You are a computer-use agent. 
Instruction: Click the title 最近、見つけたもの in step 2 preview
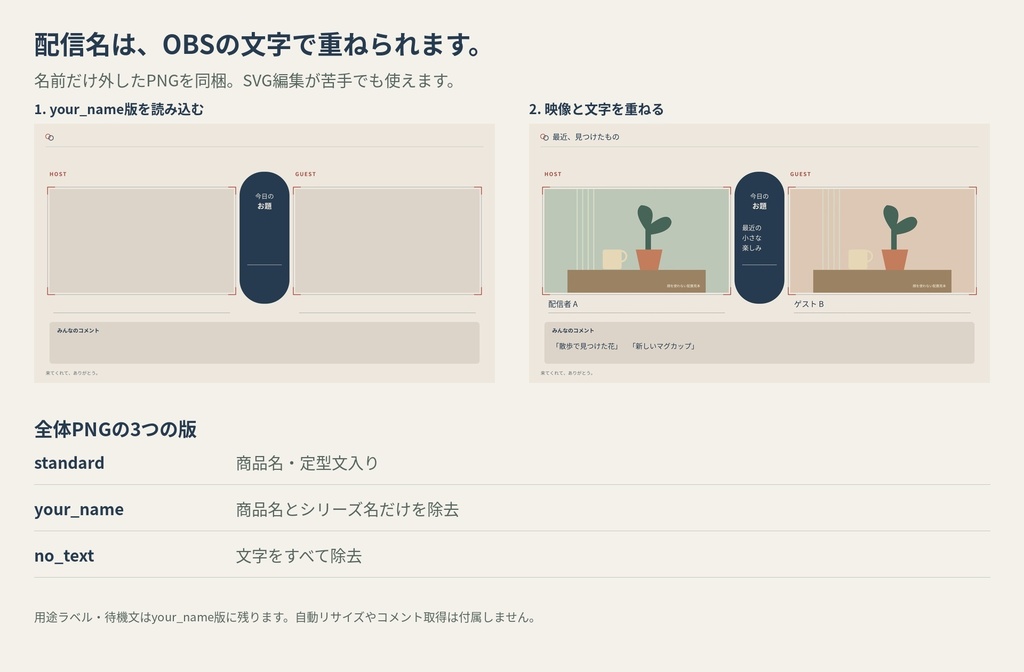pyautogui.click(x=586, y=137)
